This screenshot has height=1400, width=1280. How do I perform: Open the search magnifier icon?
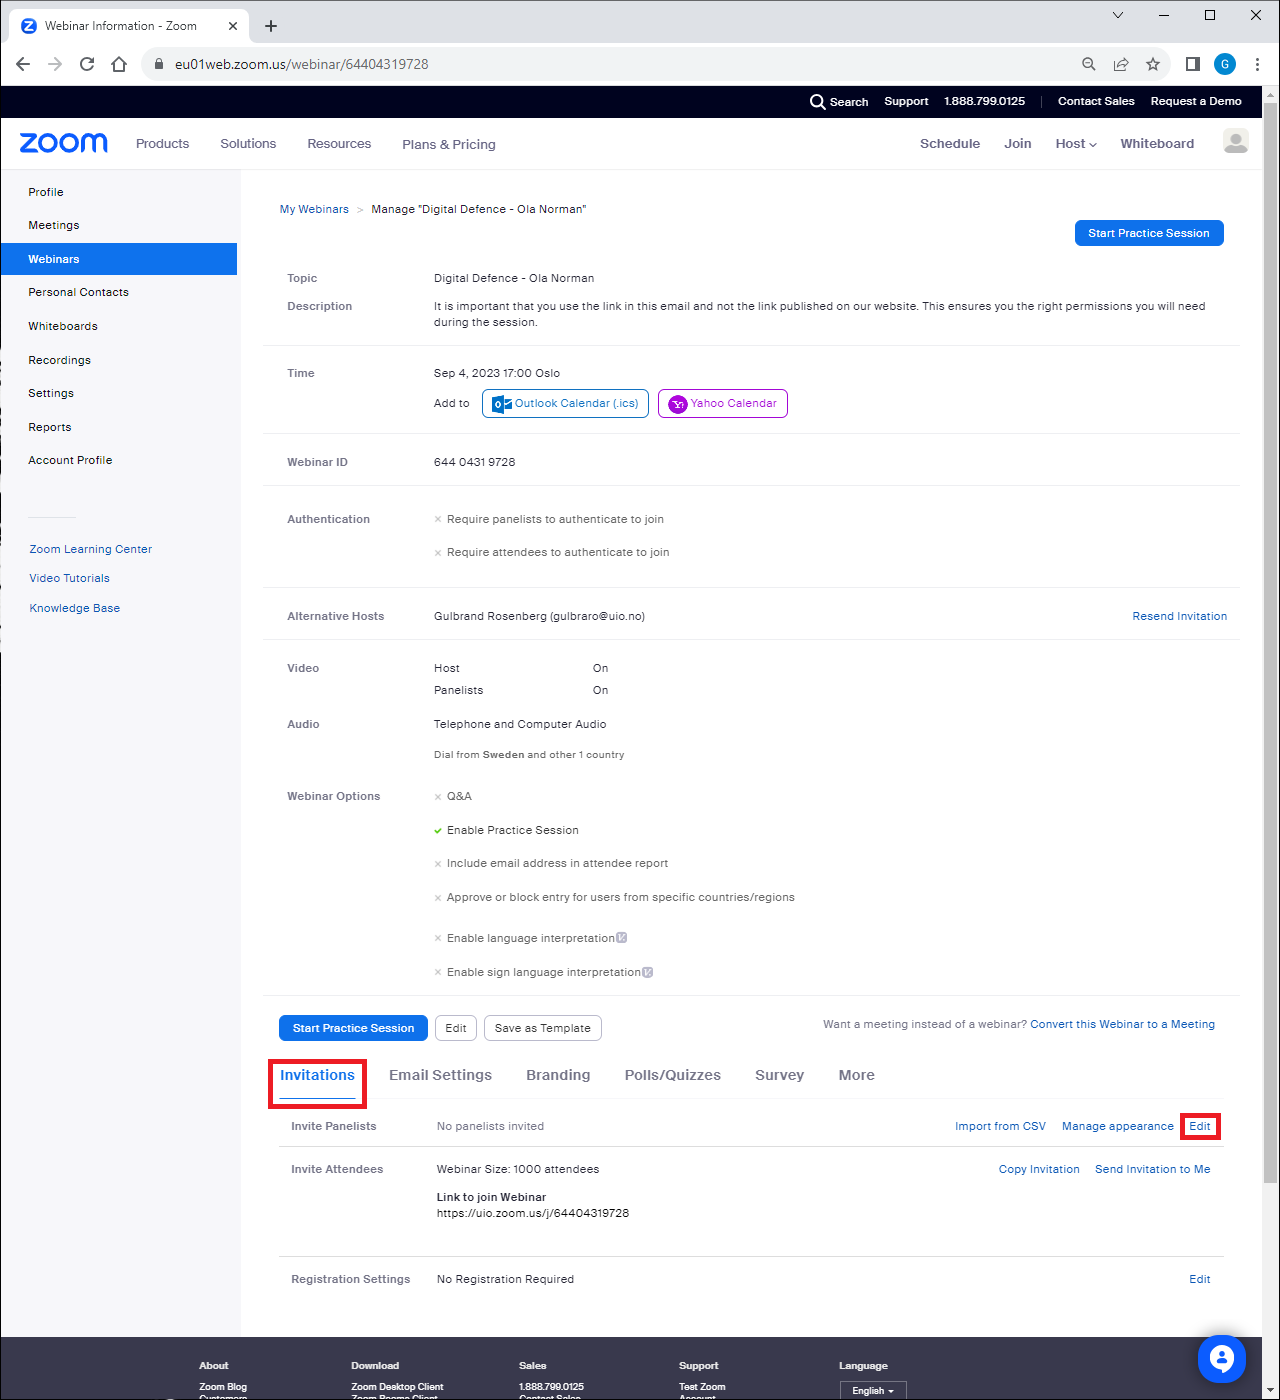[x=818, y=102]
